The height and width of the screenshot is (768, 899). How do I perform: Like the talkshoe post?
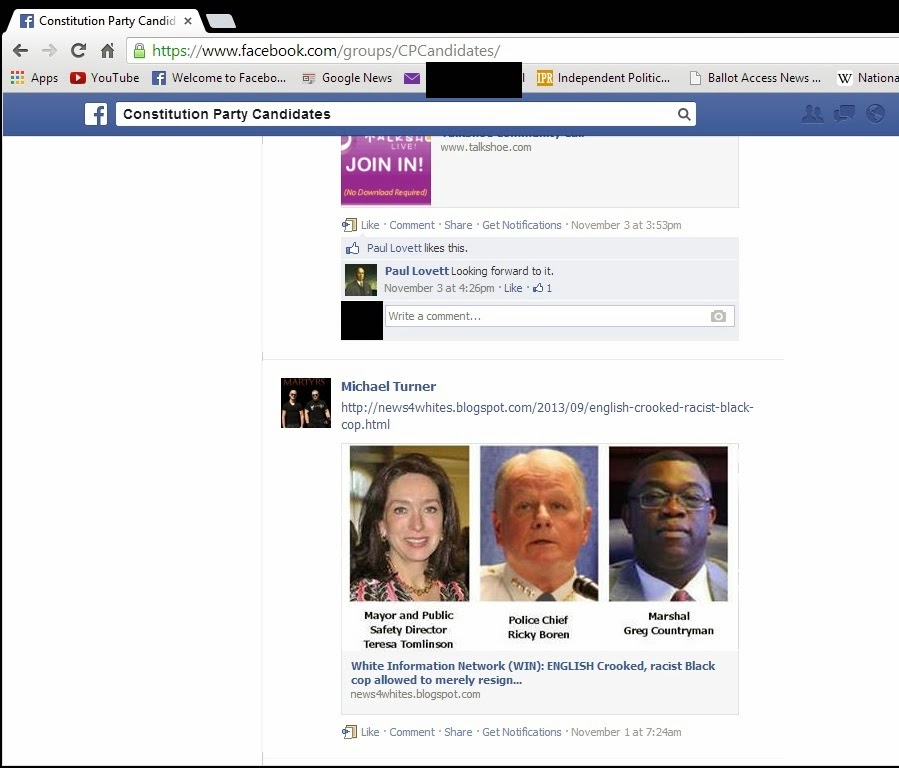[x=370, y=225]
